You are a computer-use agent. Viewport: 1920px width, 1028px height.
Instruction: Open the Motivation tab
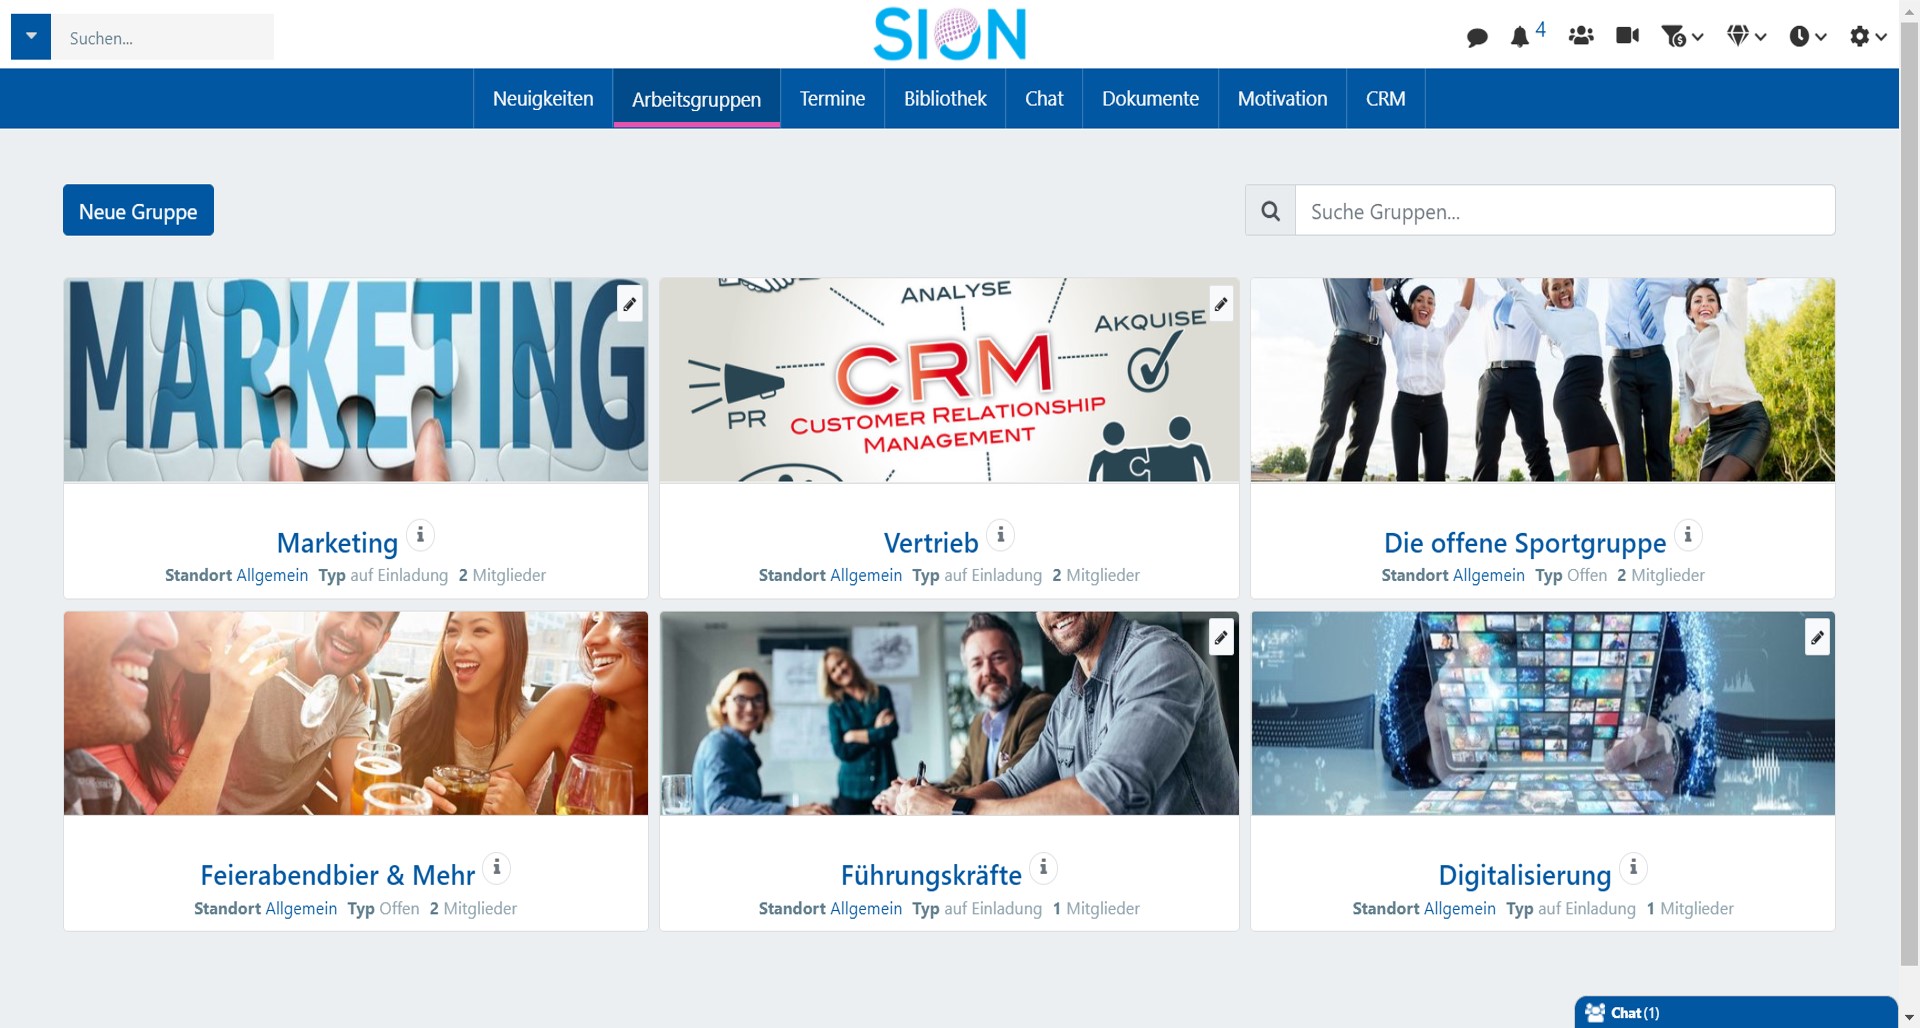coord(1282,99)
